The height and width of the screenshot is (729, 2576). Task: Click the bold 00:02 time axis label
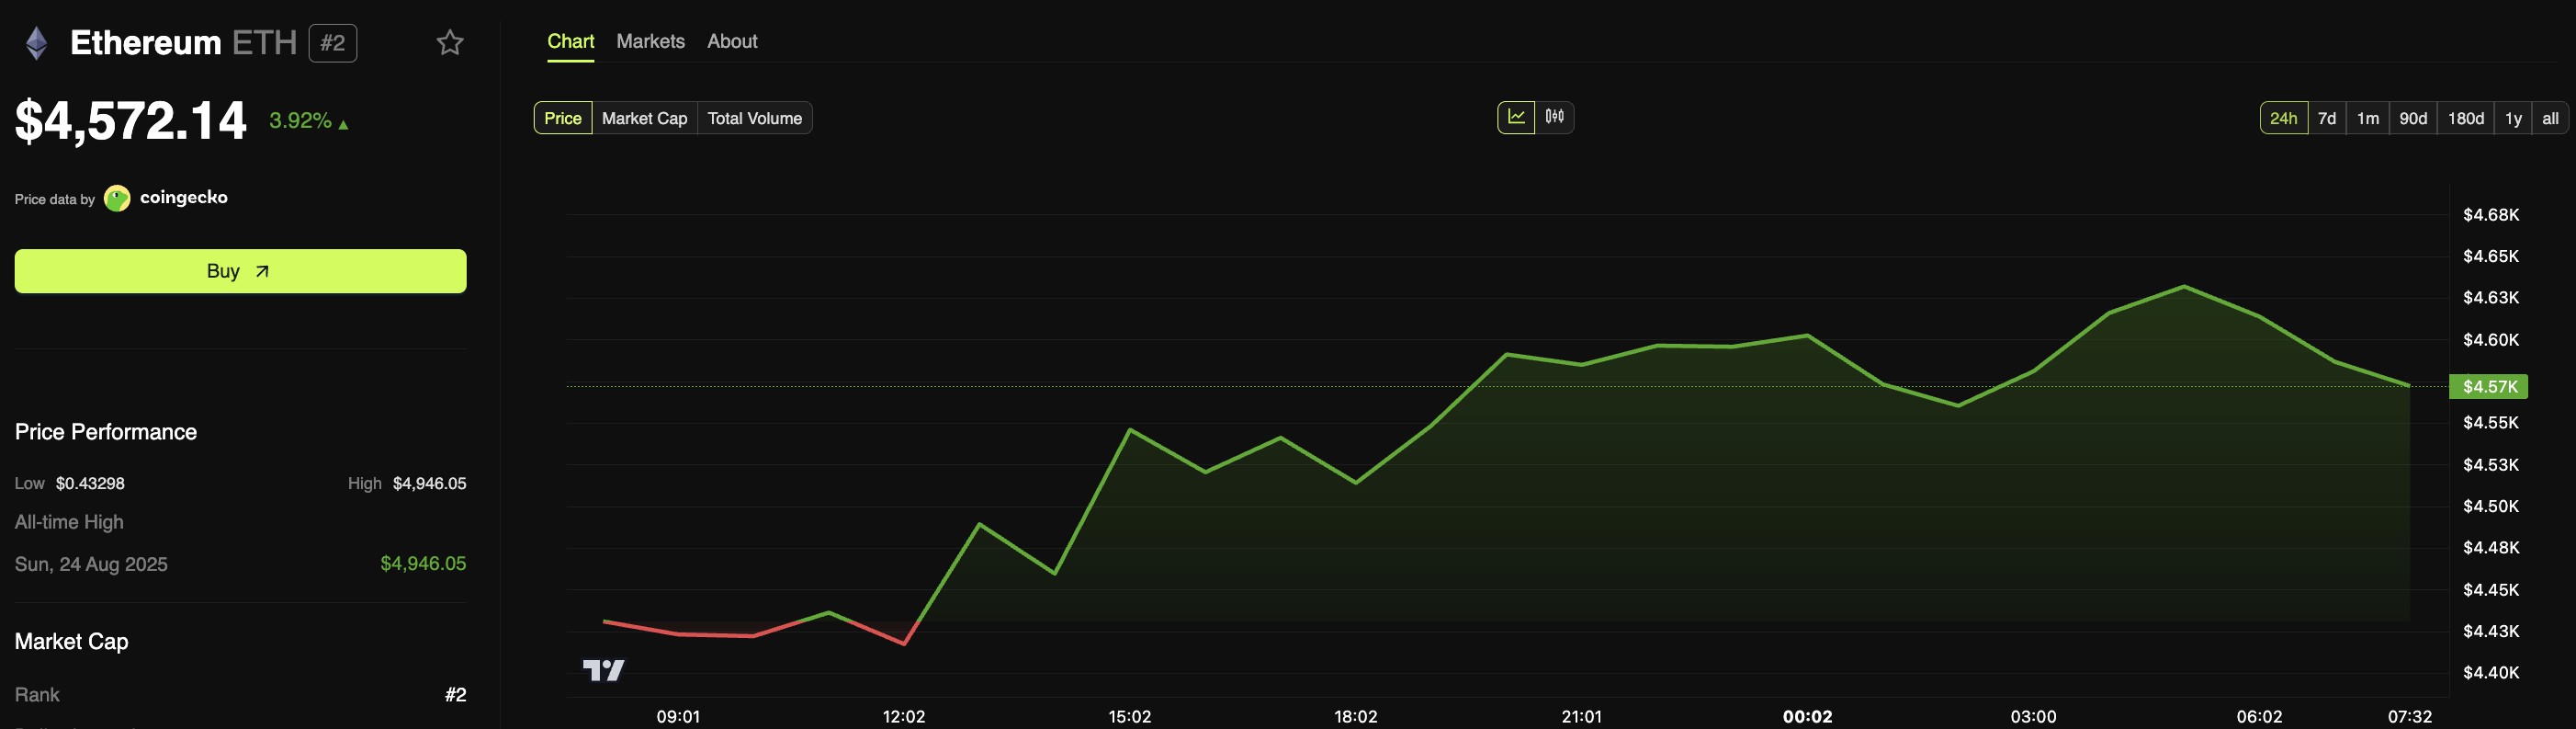click(1808, 717)
